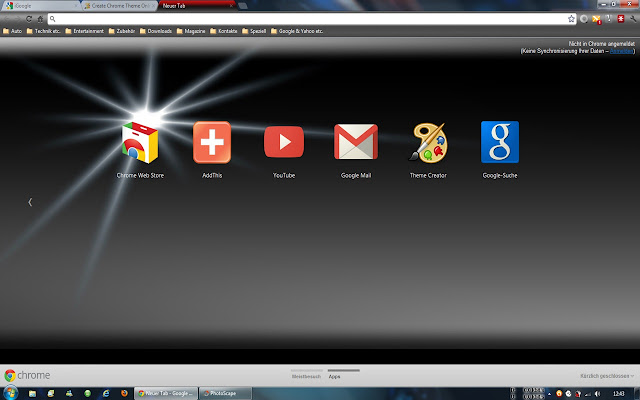Click the grey circular extension icon

584,19
